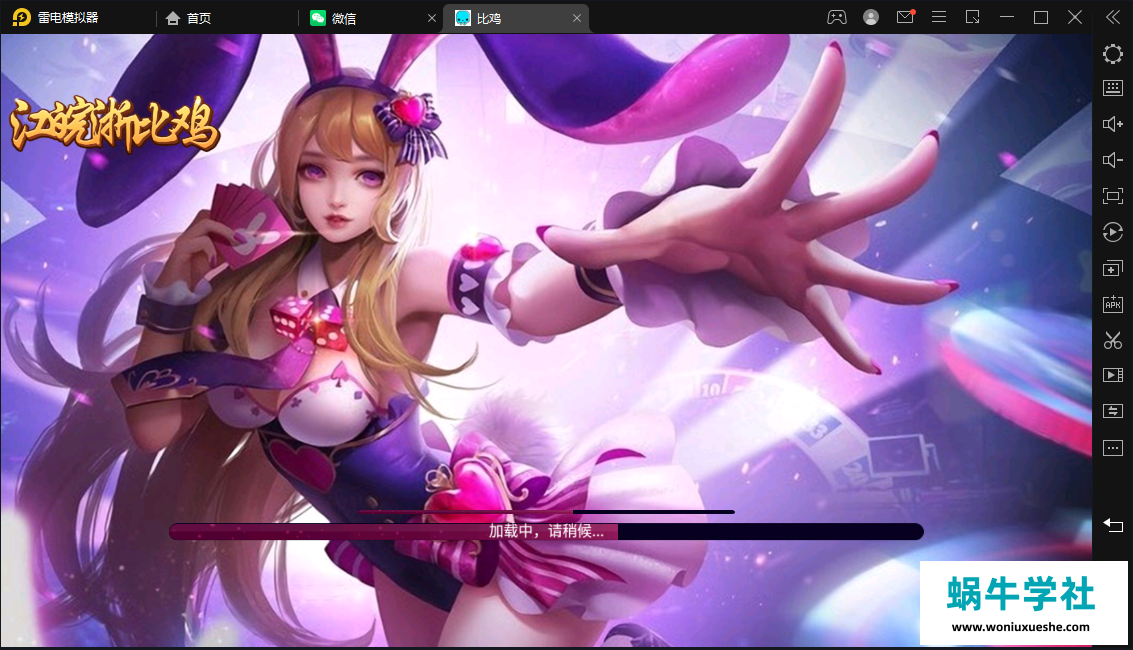Click the loading progress bar

click(x=546, y=532)
